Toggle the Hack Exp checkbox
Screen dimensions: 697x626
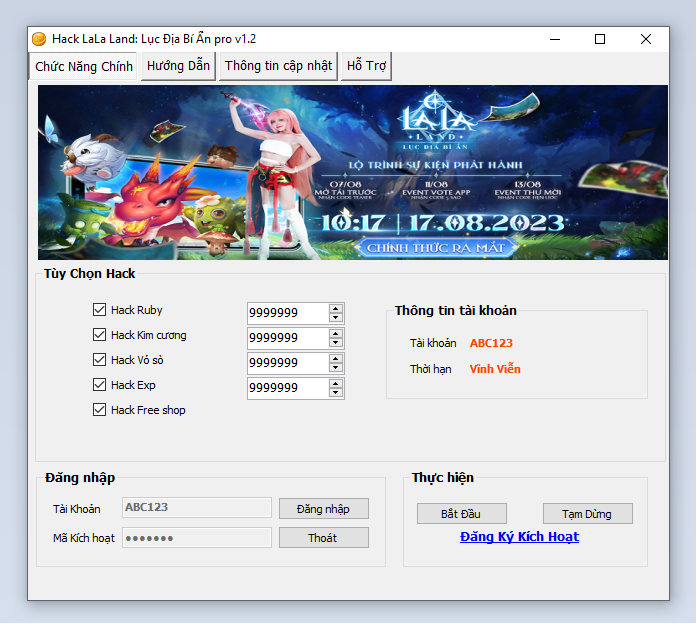pyautogui.click(x=99, y=385)
